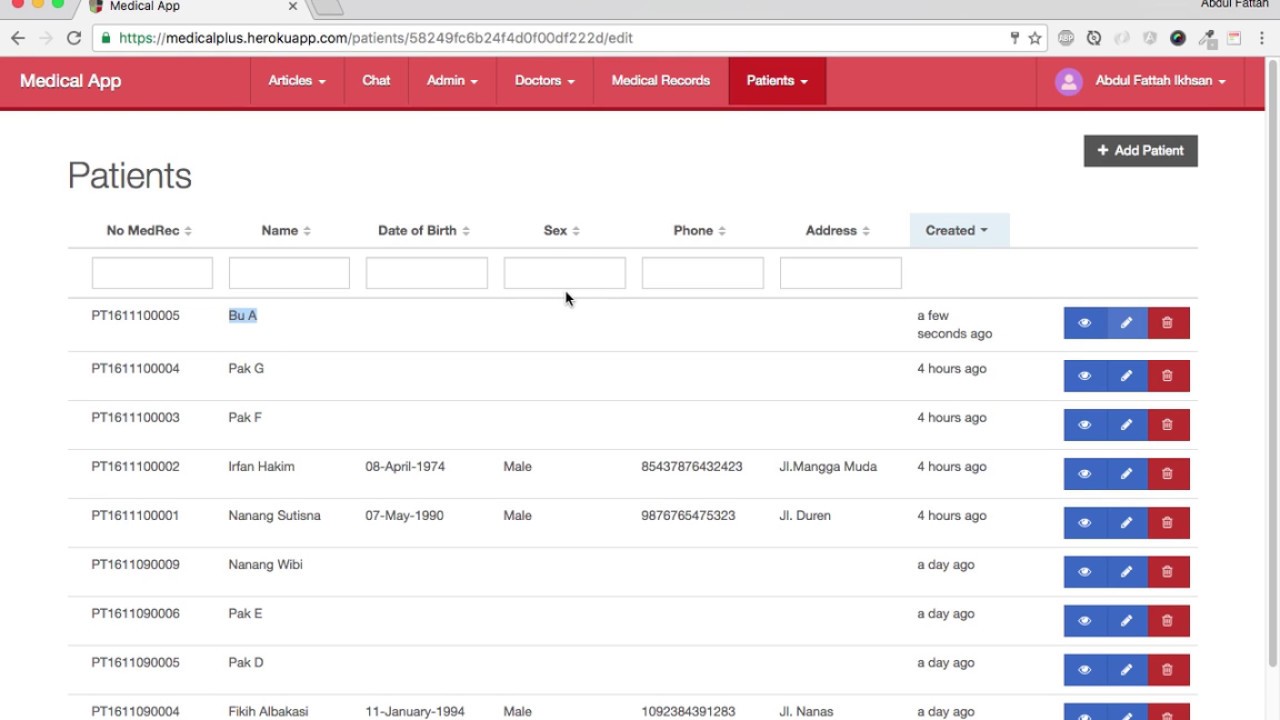Edit Pak G record pencil icon
Screen dimensions: 1280x720
(x=1127, y=376)
